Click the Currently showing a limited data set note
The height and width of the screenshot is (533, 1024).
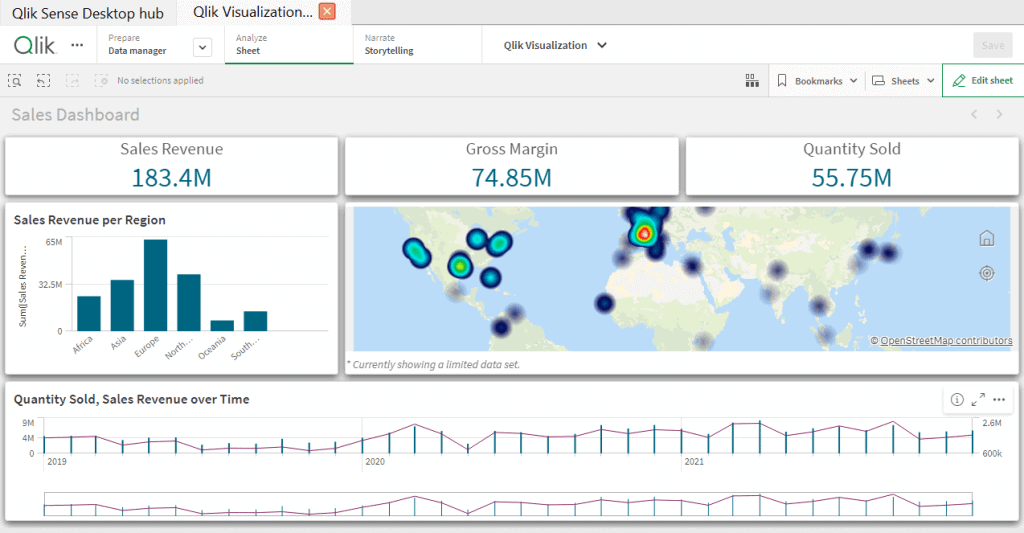click(433, 364)
